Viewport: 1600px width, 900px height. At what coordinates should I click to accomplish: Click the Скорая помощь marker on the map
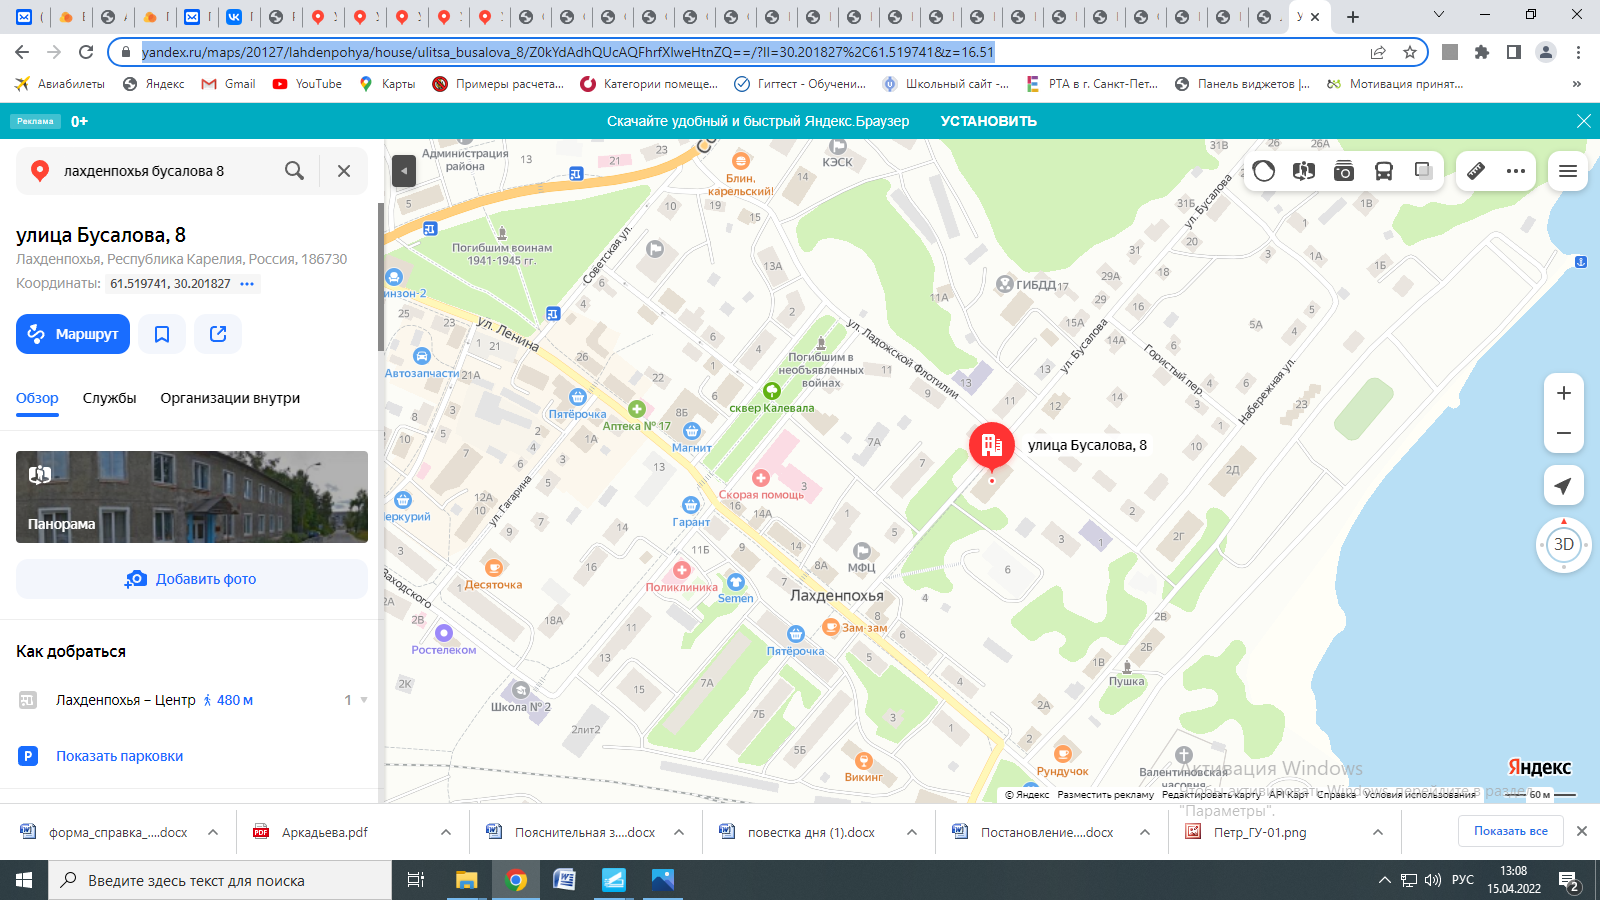[761, 479]
